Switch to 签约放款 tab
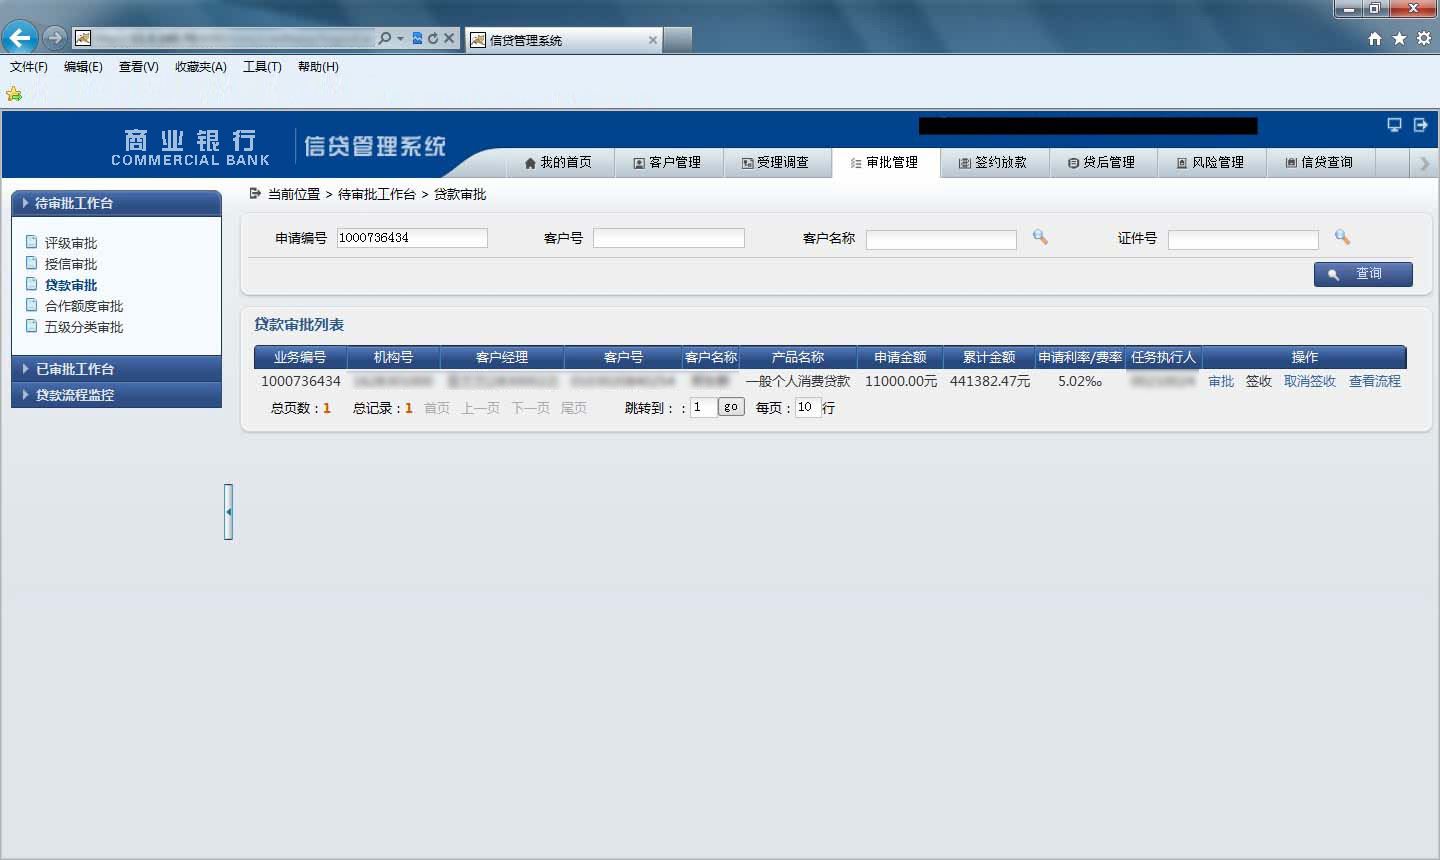 pos(994,162)
